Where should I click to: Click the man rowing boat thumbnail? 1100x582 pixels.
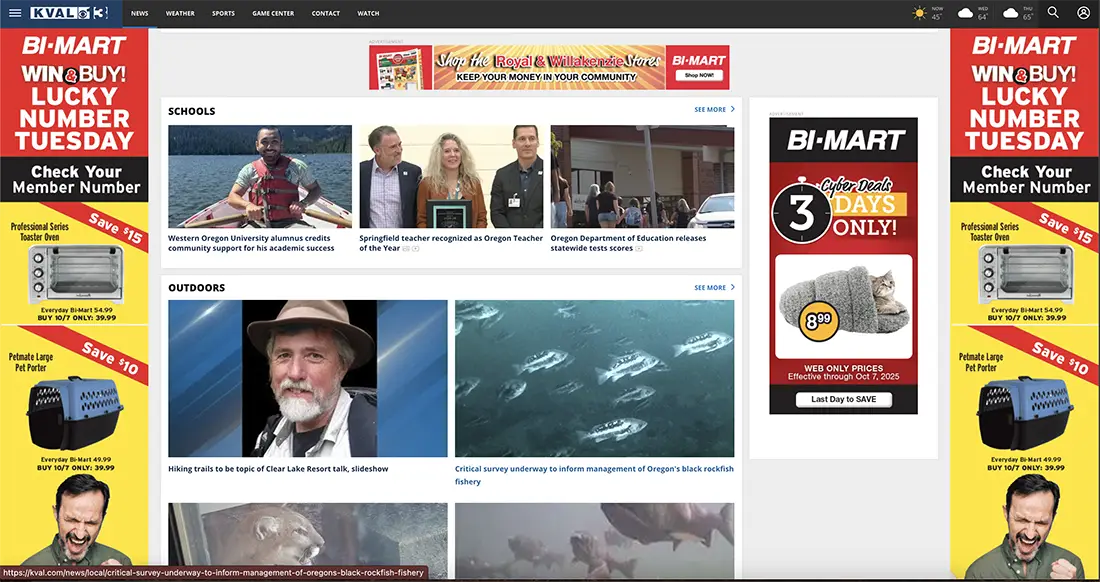pyautogui.click(x=260, y=177)
